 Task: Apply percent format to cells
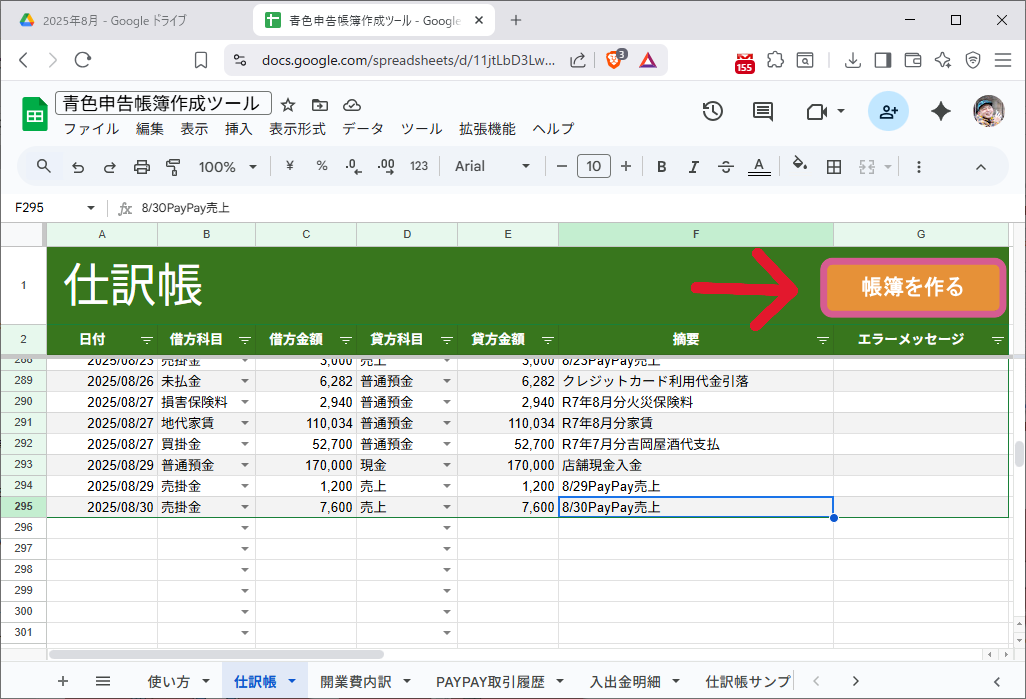[321, 166]
